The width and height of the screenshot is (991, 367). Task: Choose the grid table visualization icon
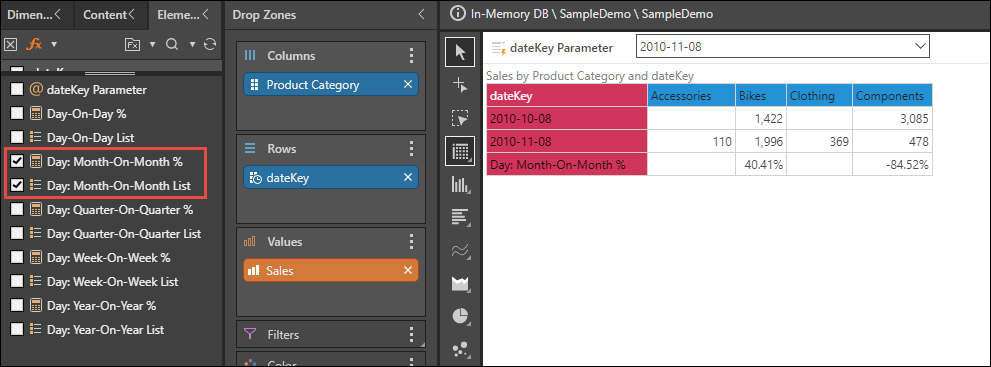(460, 151)
